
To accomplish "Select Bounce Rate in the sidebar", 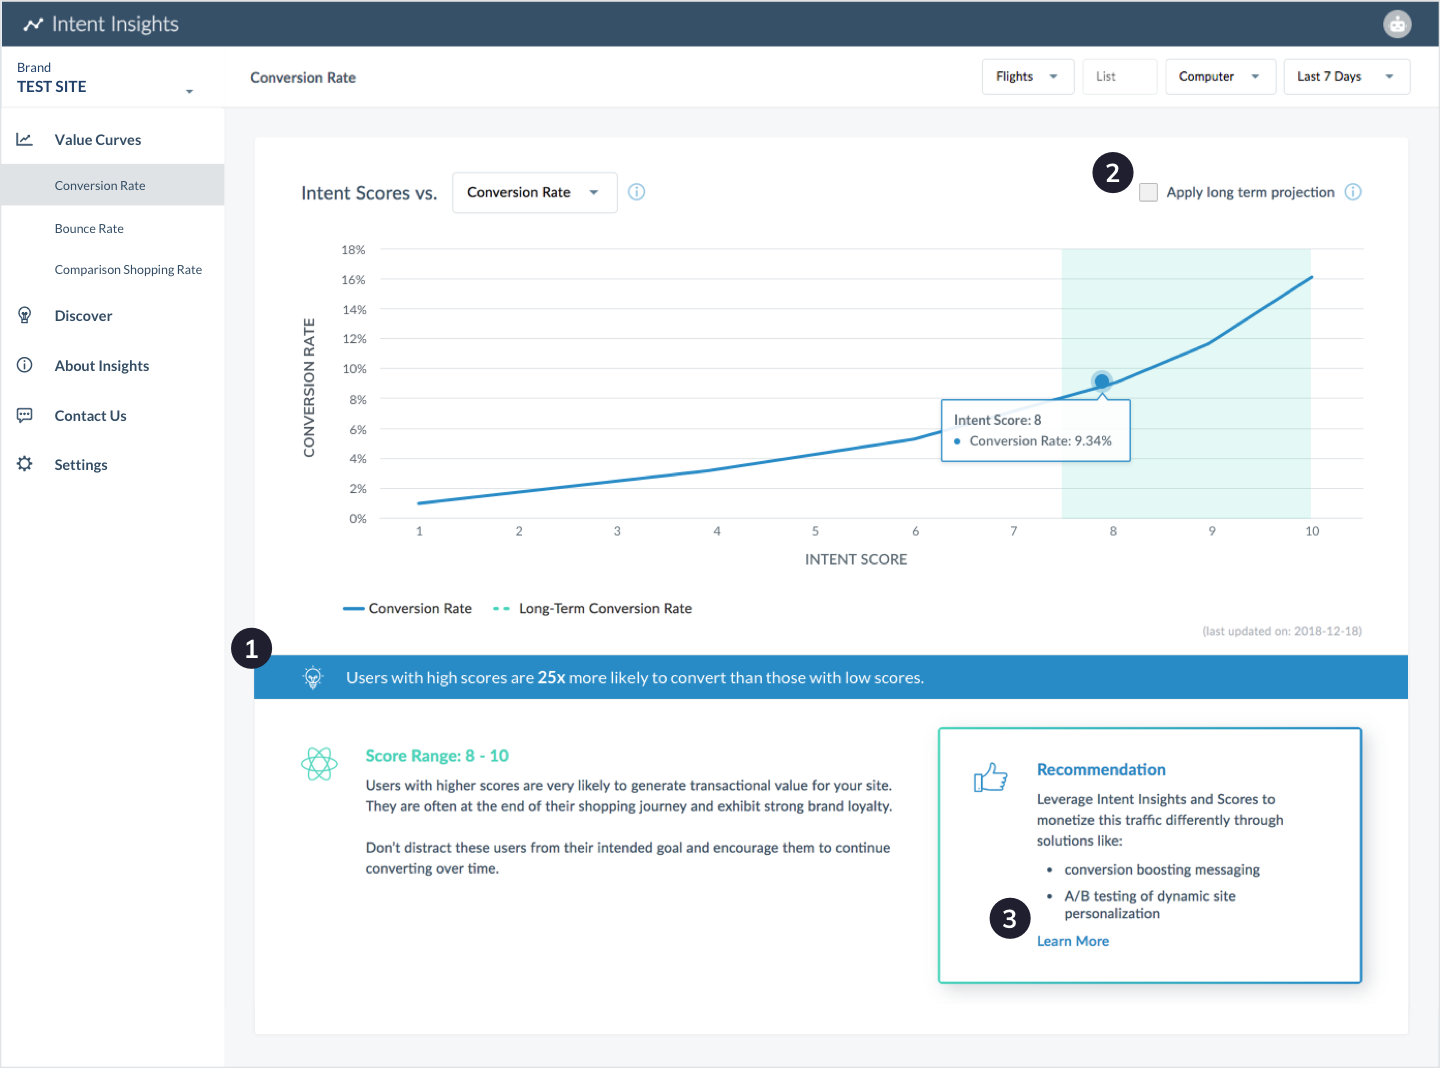I will tap(89, 229).
